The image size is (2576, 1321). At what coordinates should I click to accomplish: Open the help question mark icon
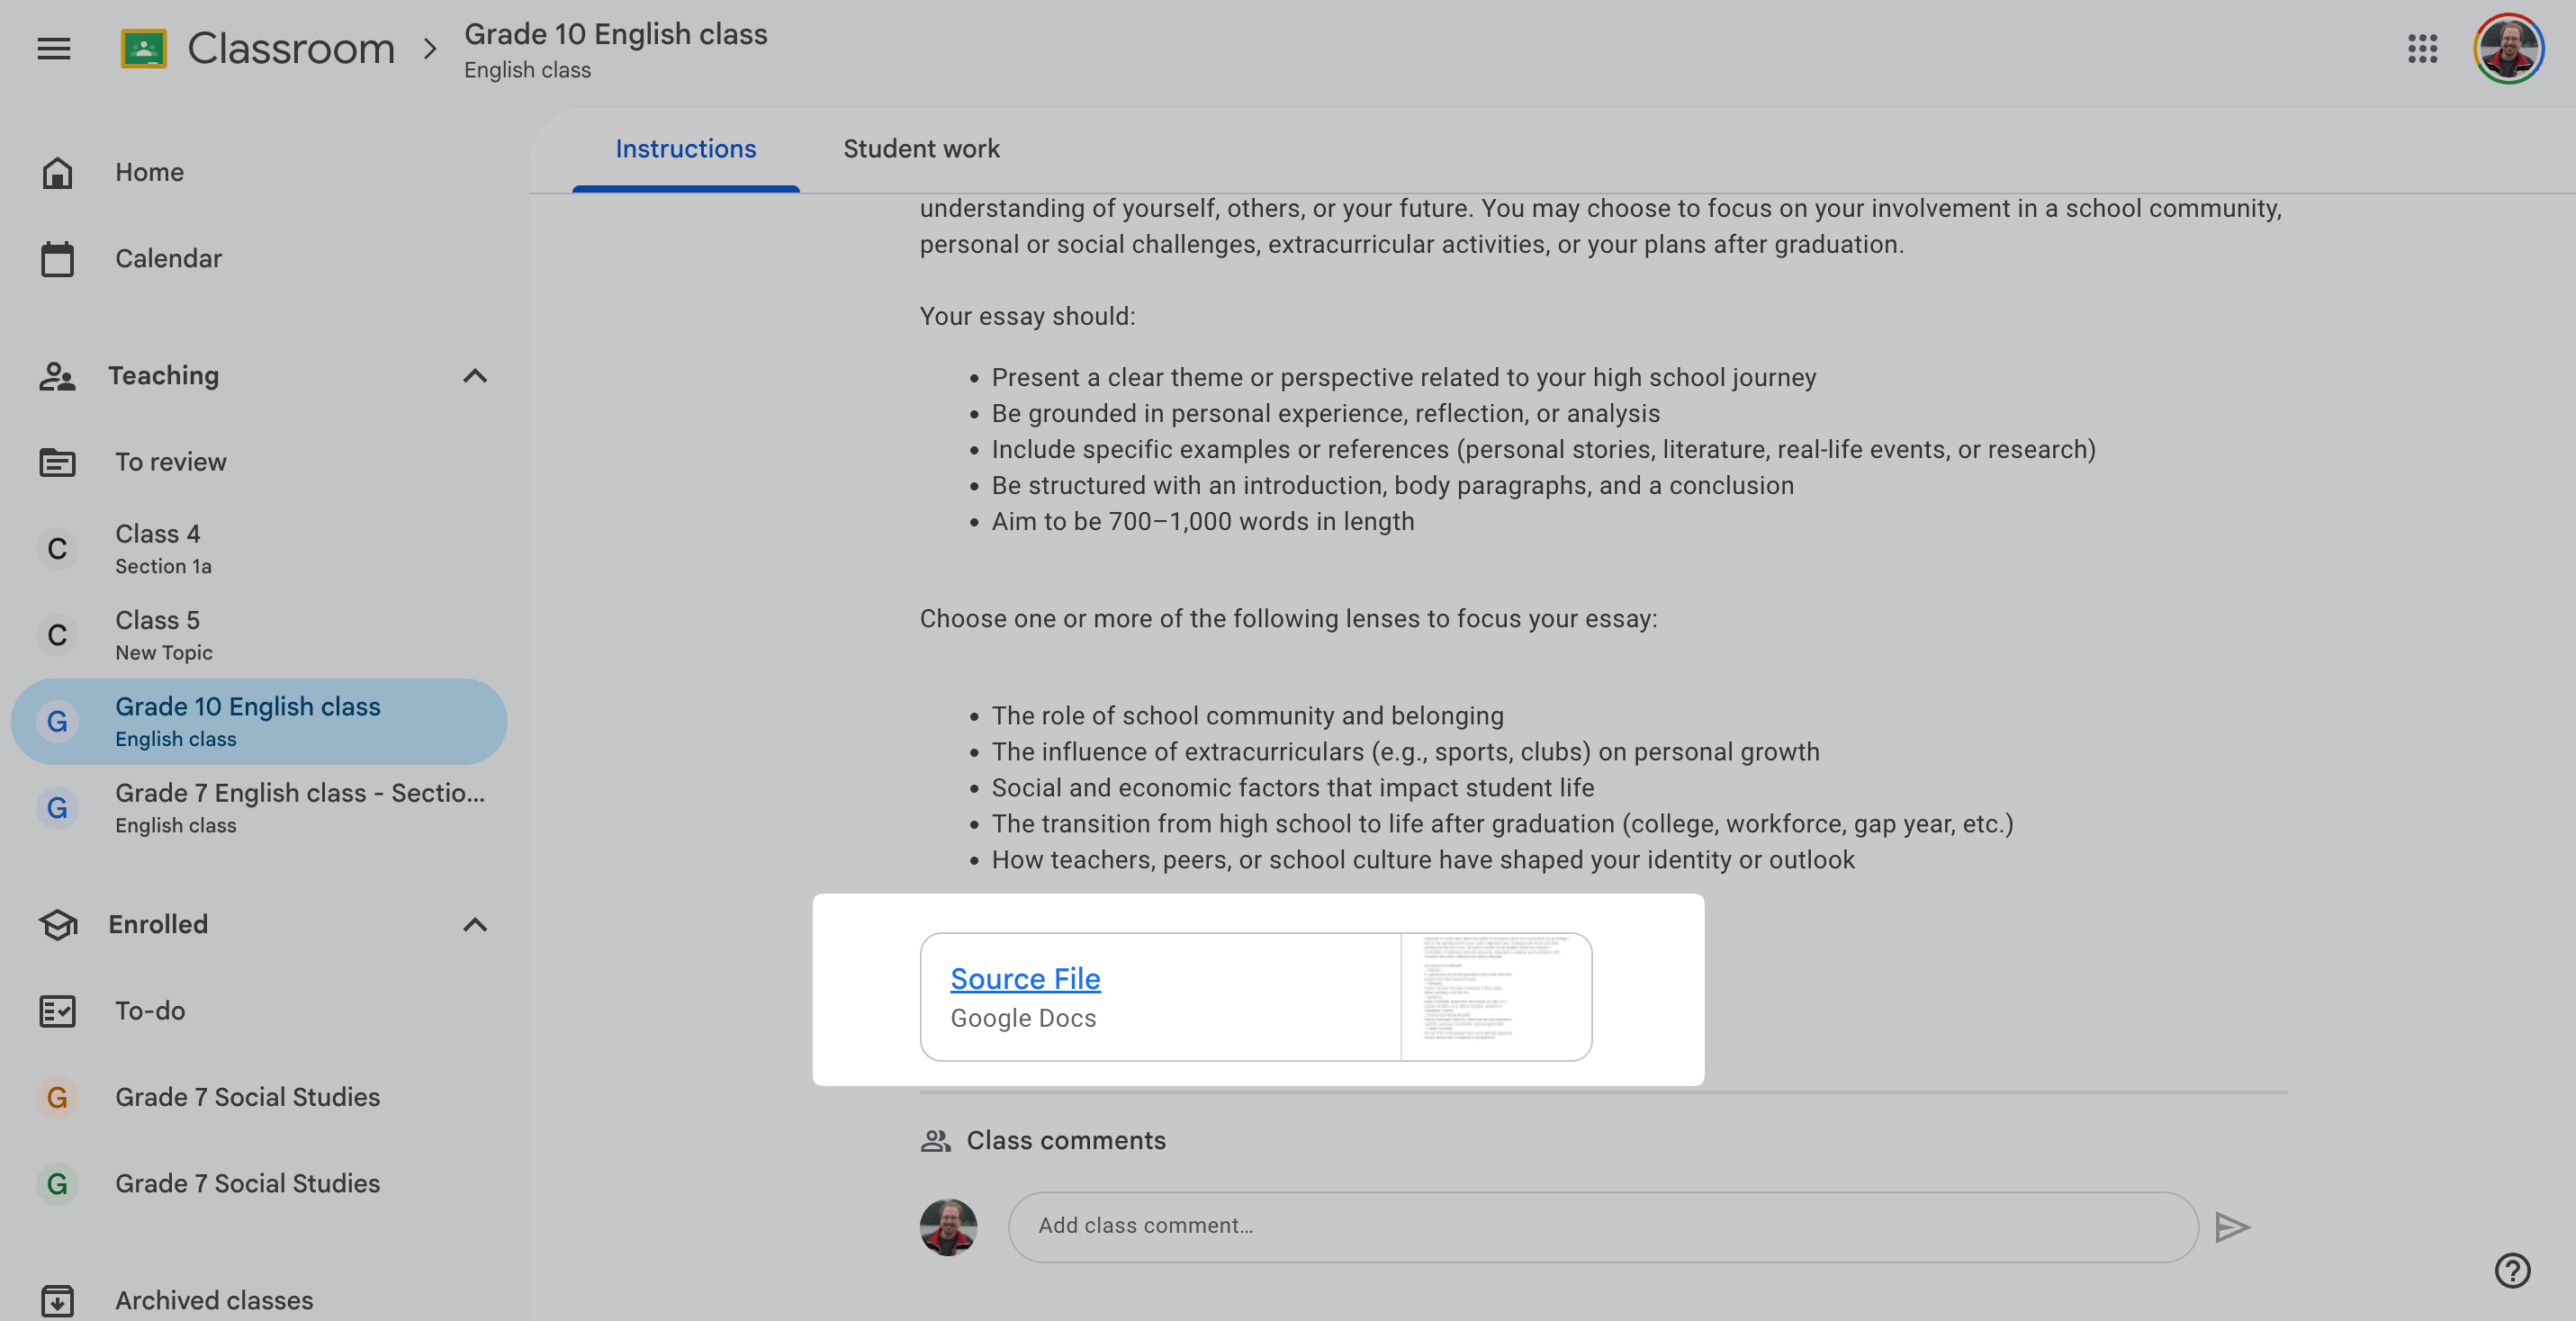coord(2511,1270)
